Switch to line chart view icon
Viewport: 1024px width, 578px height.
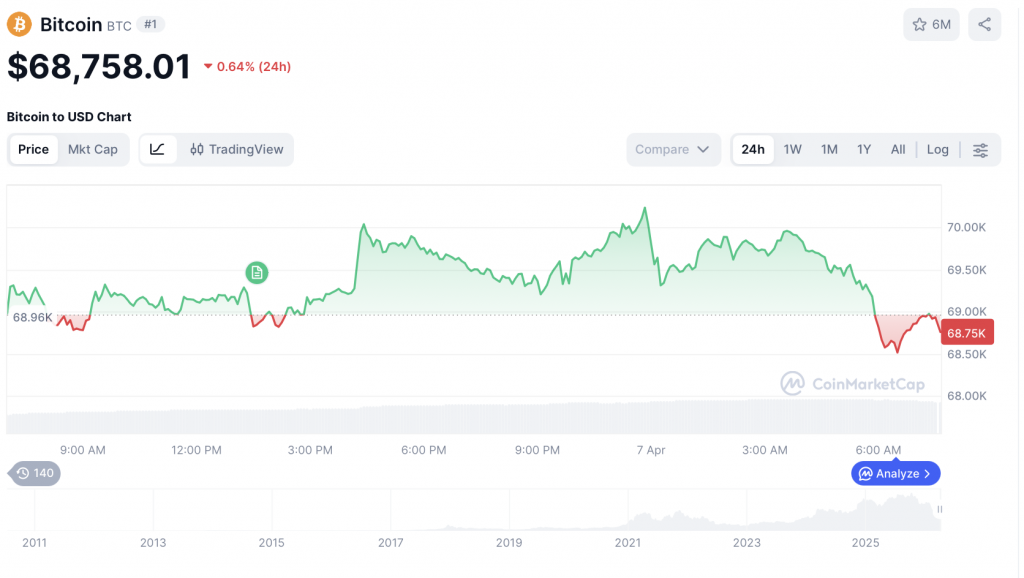(158, 149)
